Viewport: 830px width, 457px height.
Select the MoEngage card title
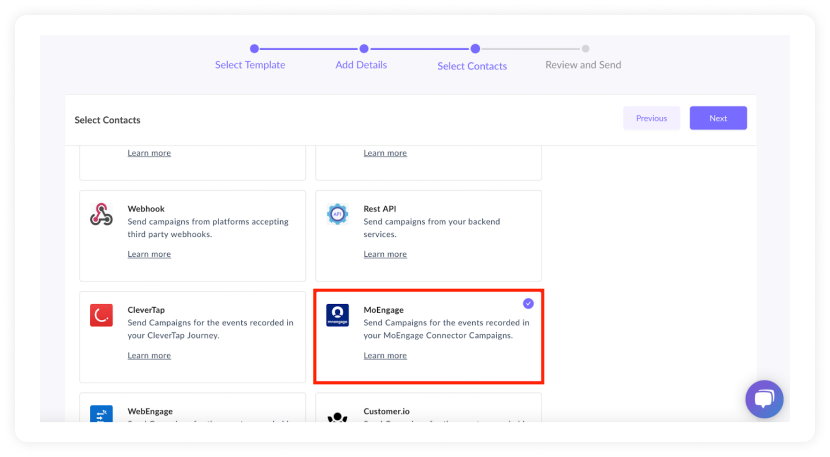click(x=384, y=310)
